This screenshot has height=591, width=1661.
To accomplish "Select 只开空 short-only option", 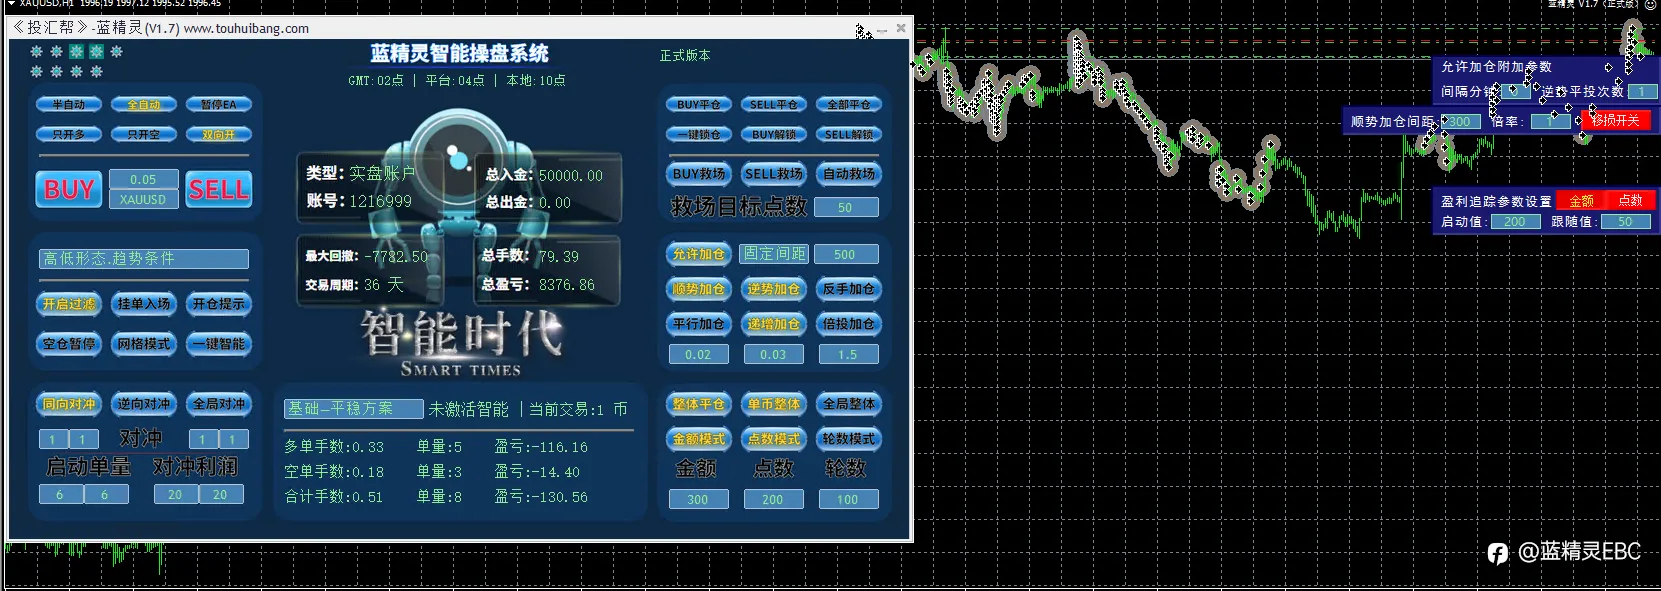I will pyautogui.click(x=144, y=134).
